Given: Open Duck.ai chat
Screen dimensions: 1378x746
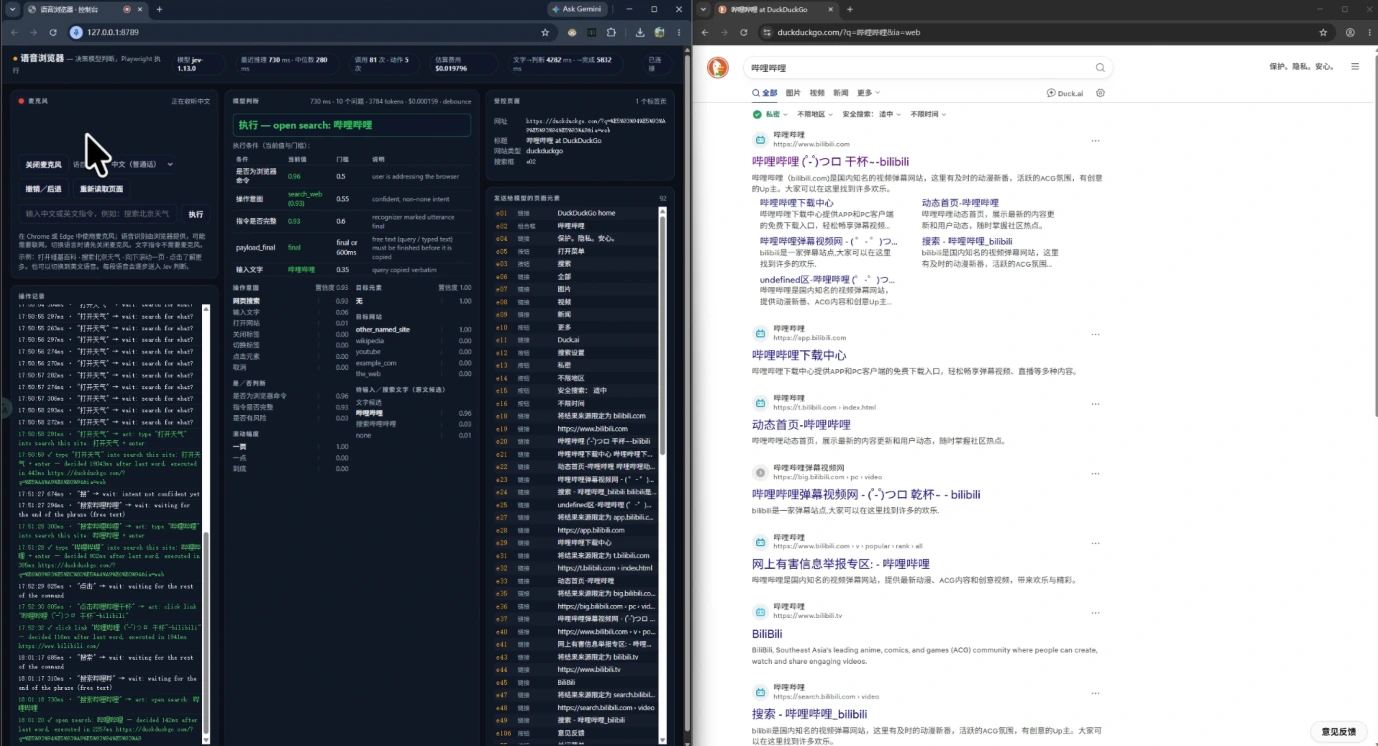Looking at the screenshot, I should 1065,93.
